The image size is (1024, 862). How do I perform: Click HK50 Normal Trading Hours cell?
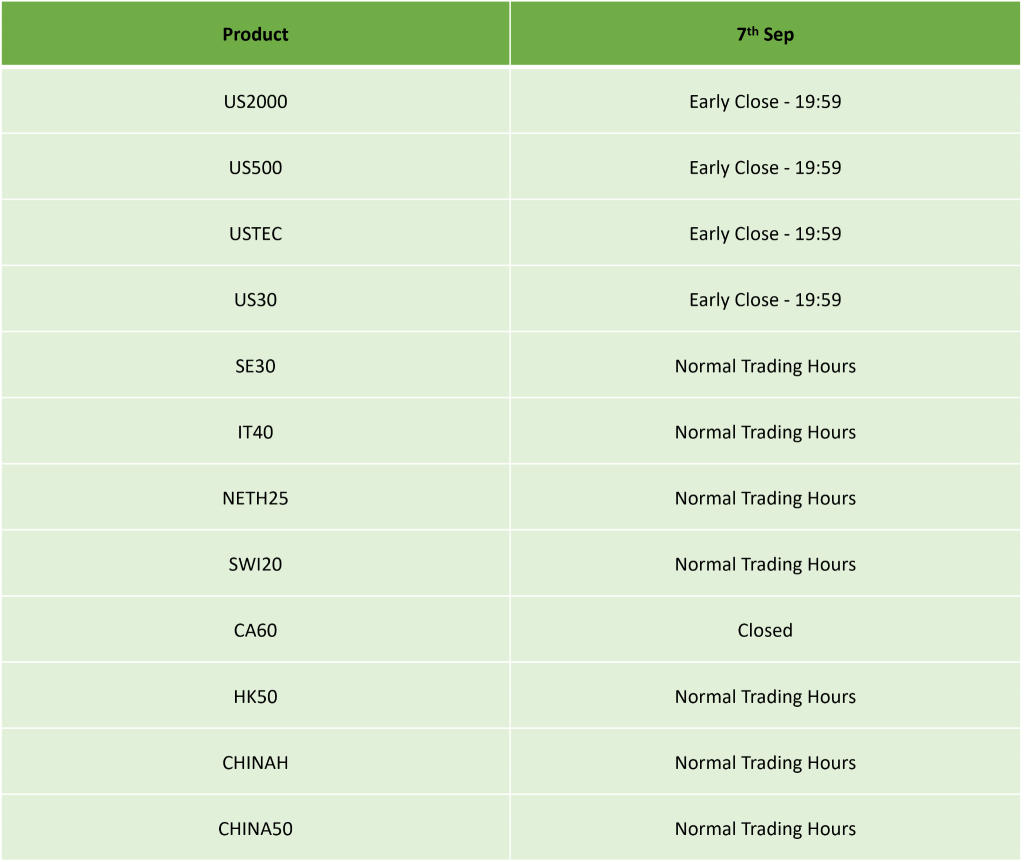(x=765, y=696)
